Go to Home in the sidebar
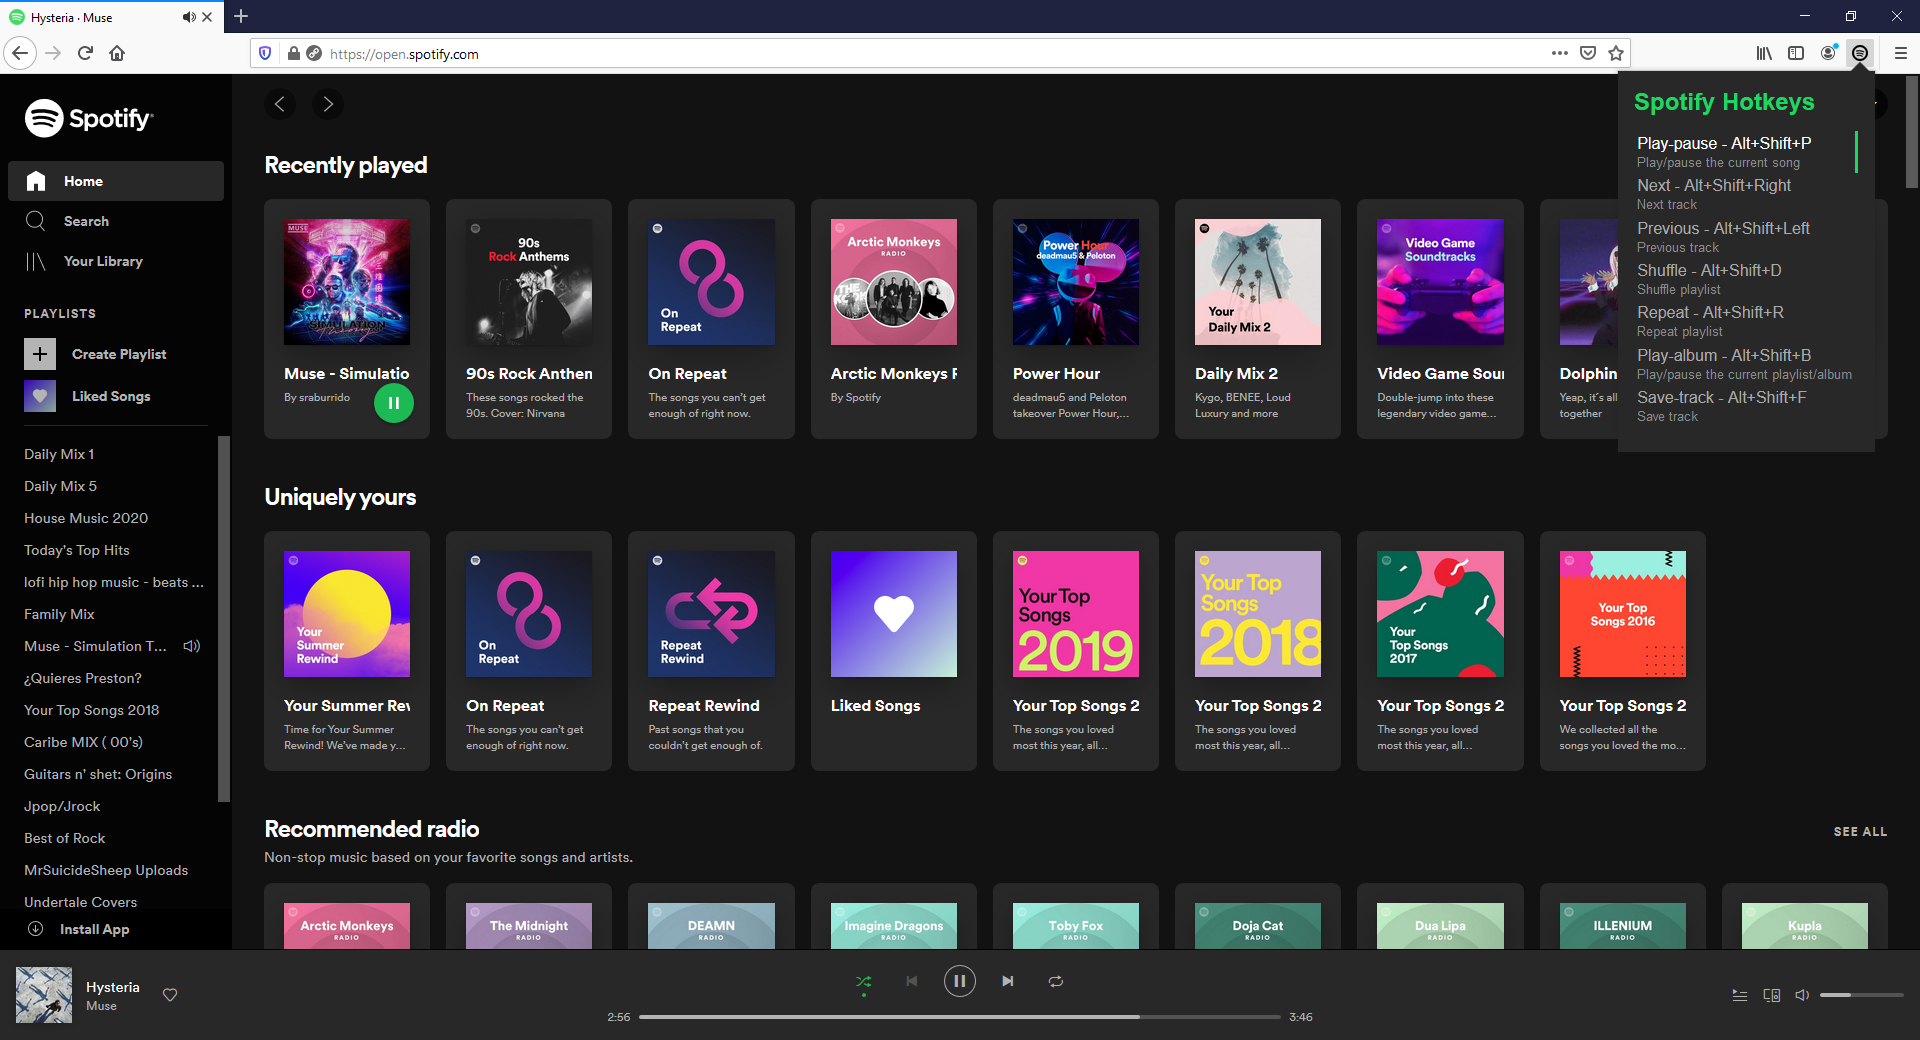The image size is (1920, 1040). click(x=116, y=181)
